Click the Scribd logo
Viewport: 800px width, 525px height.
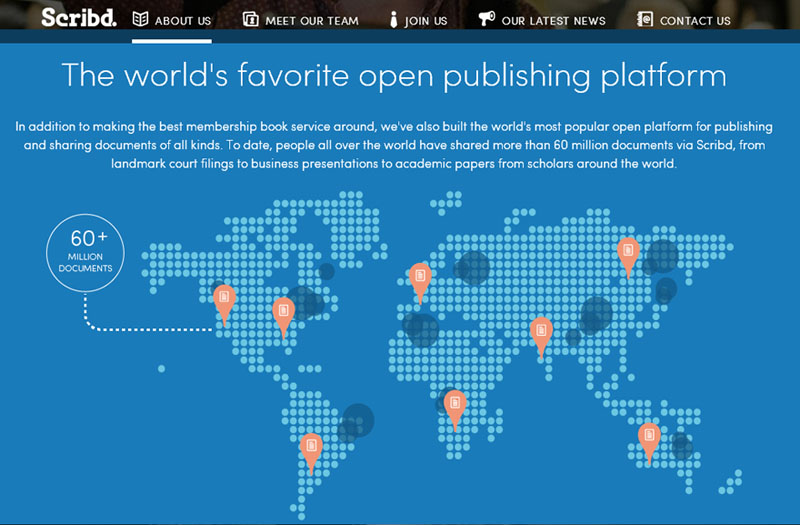[x=79, y=17]
